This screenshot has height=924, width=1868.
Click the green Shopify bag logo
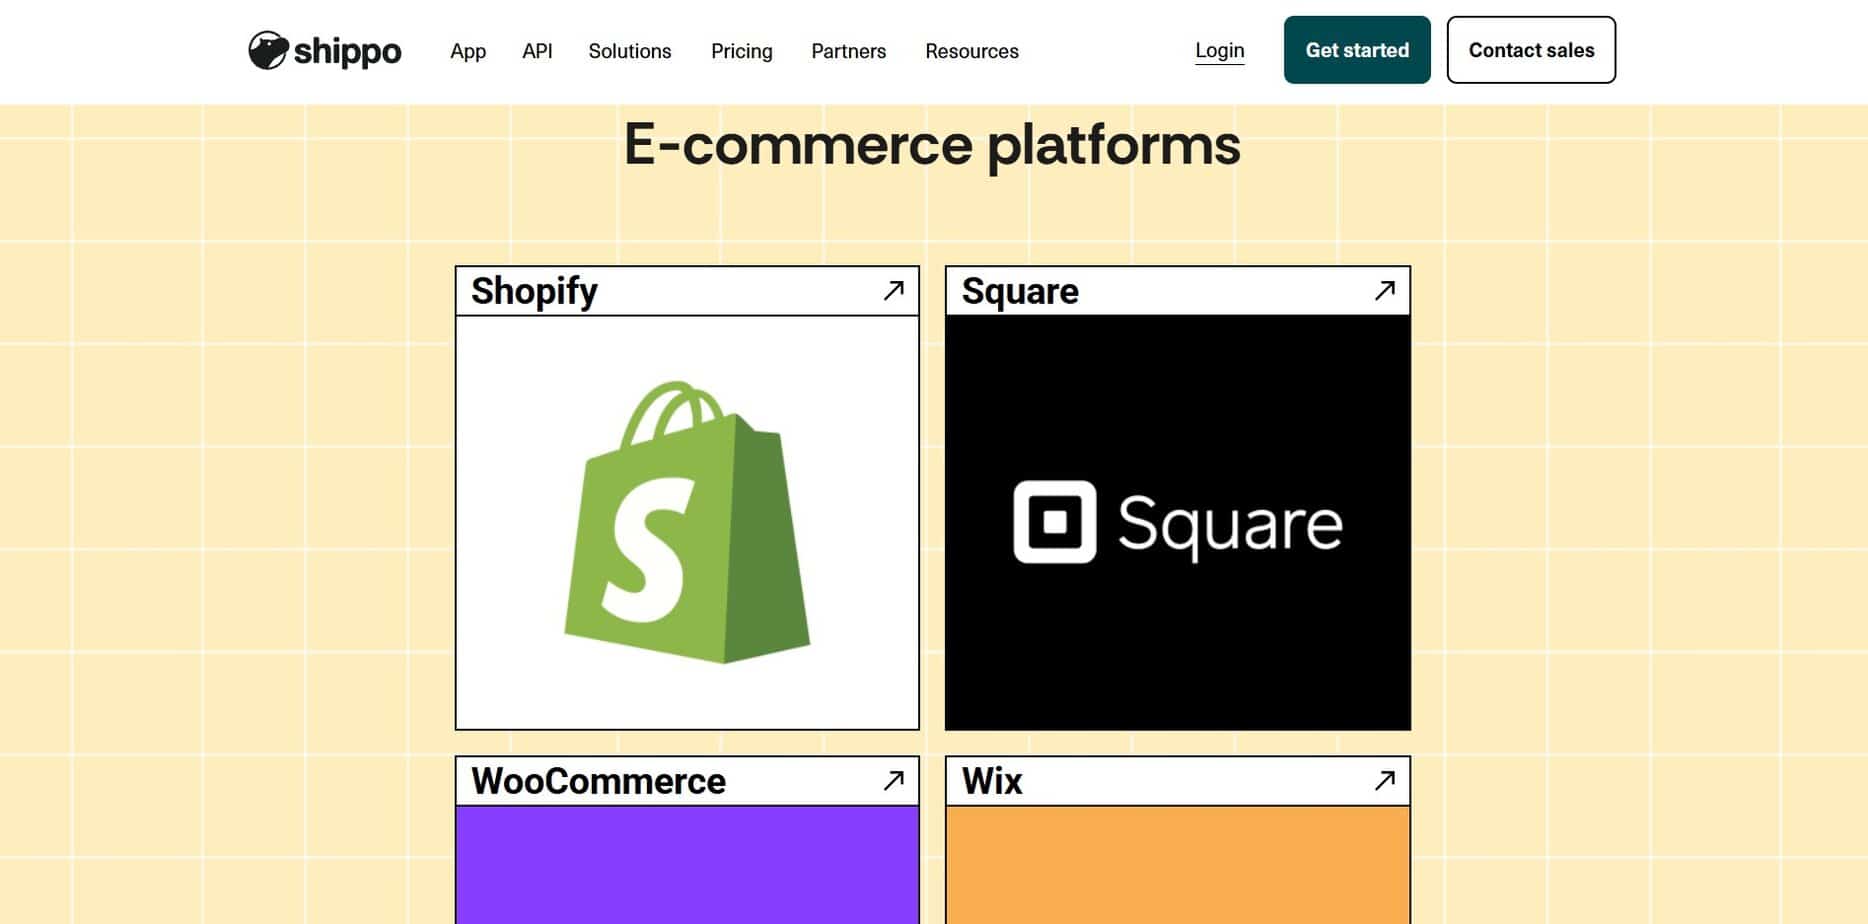687,522
